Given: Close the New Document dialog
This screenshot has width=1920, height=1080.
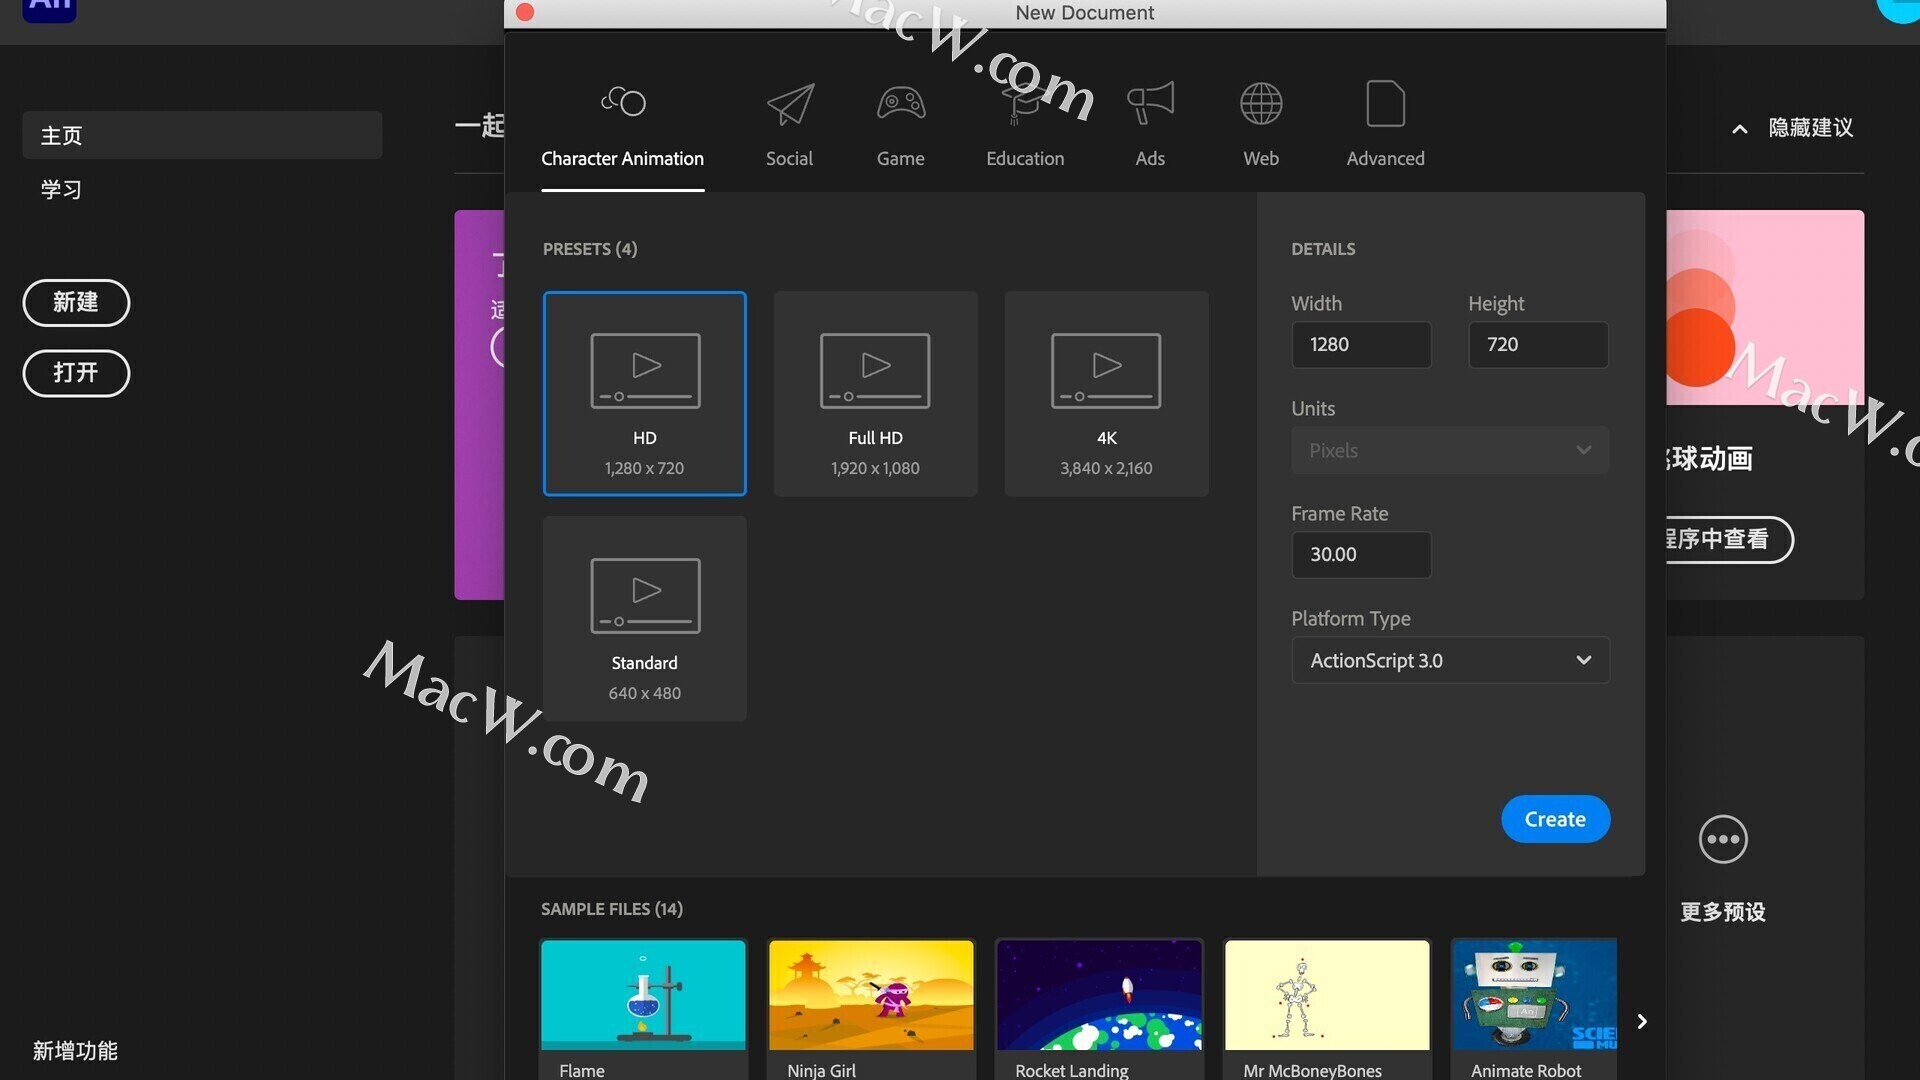Looking at the screenshot, I should point(525,12).
